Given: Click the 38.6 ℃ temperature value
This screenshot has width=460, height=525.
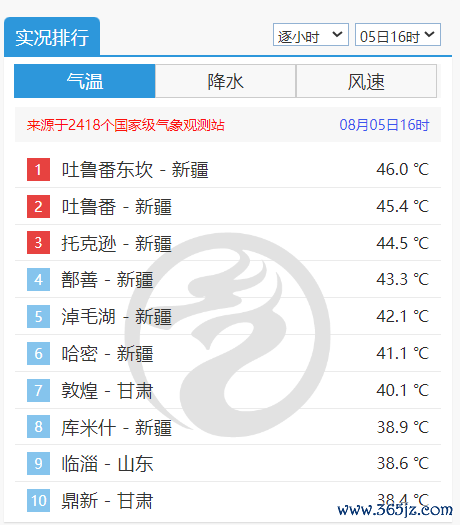Looking at the screenshot, I should (402, 463).
